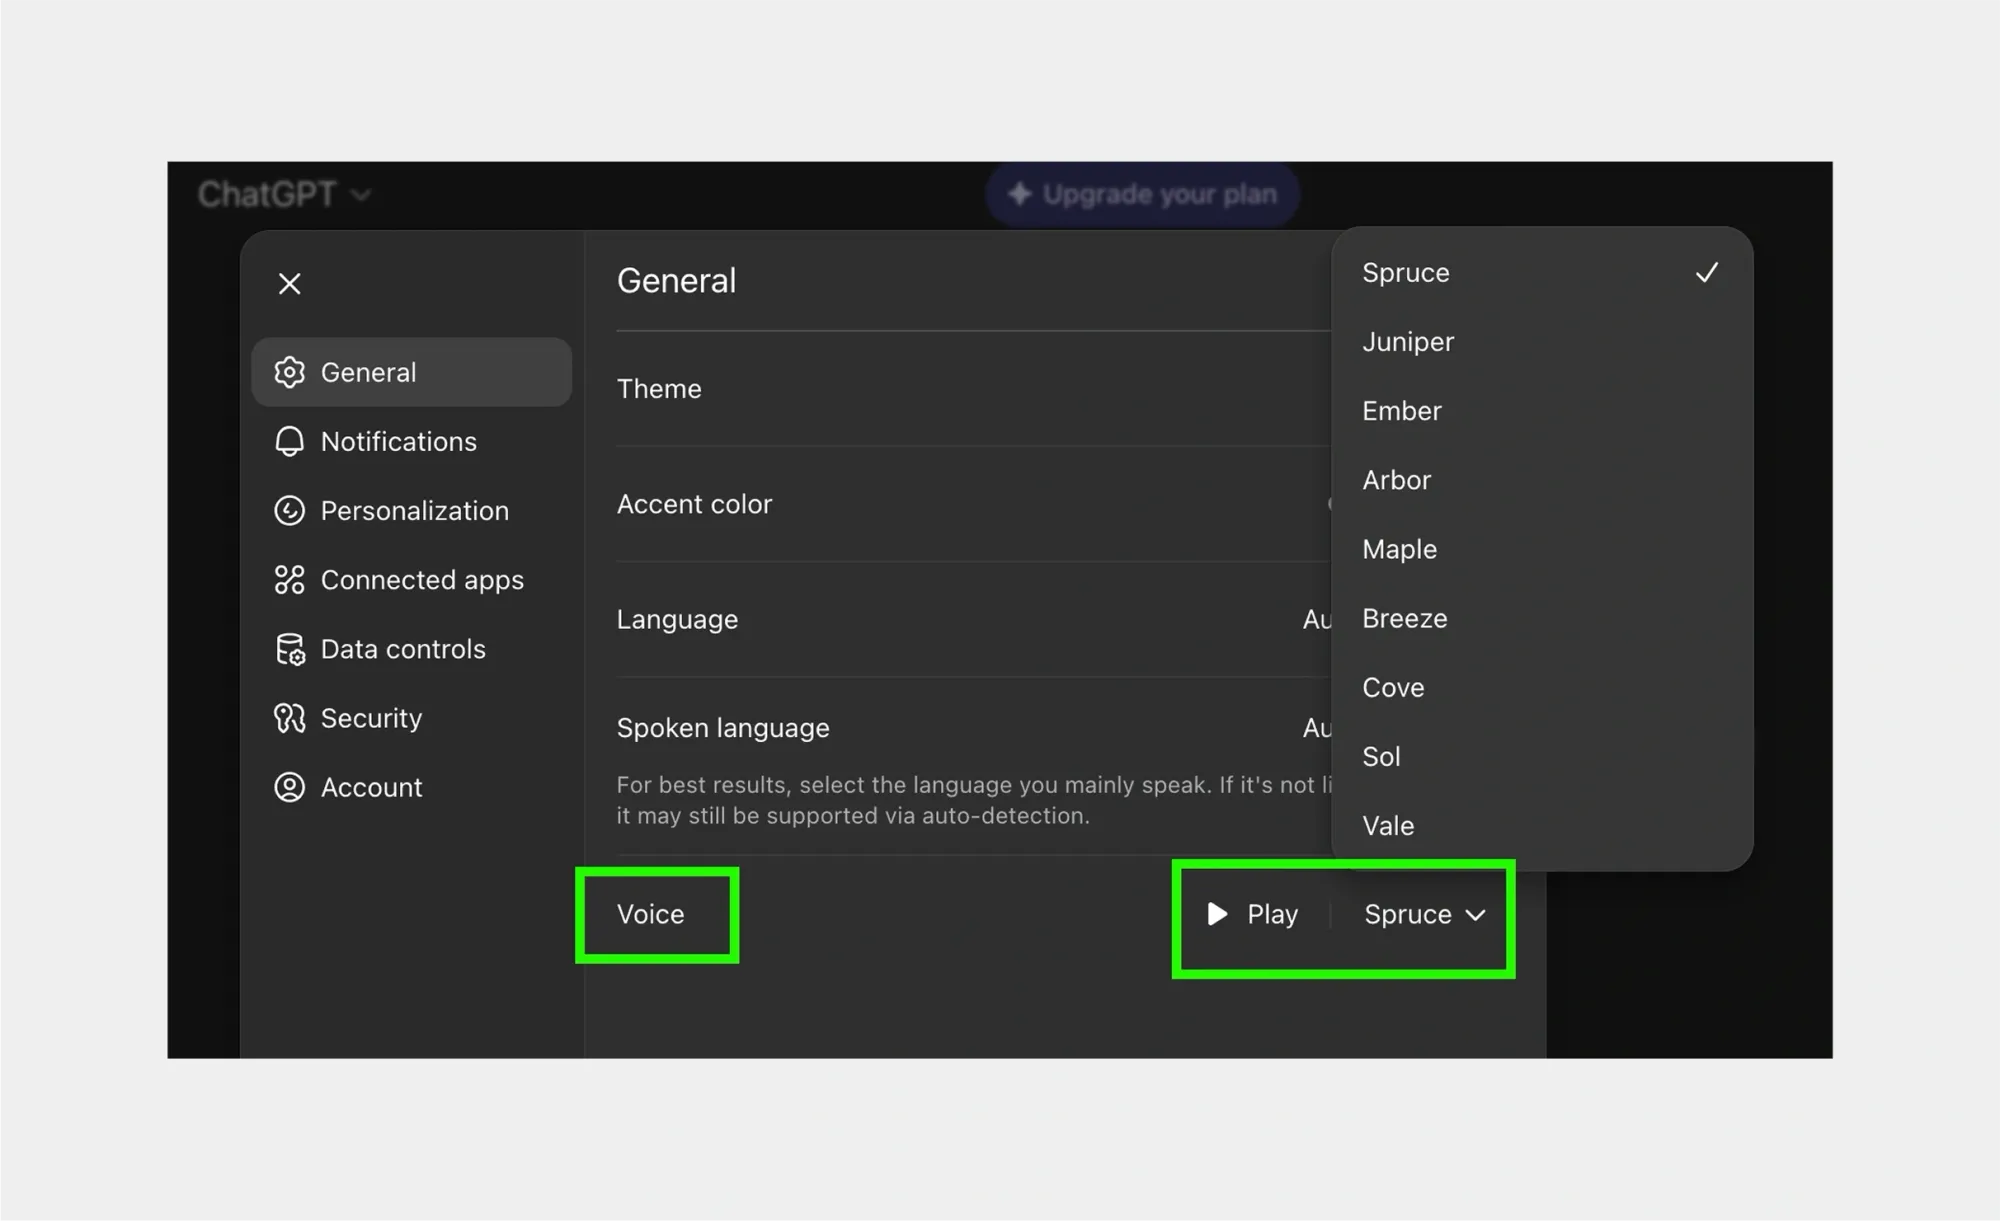2000x1221 pixels.
Task: Select the Maple voice
Action: (1399, 549)
